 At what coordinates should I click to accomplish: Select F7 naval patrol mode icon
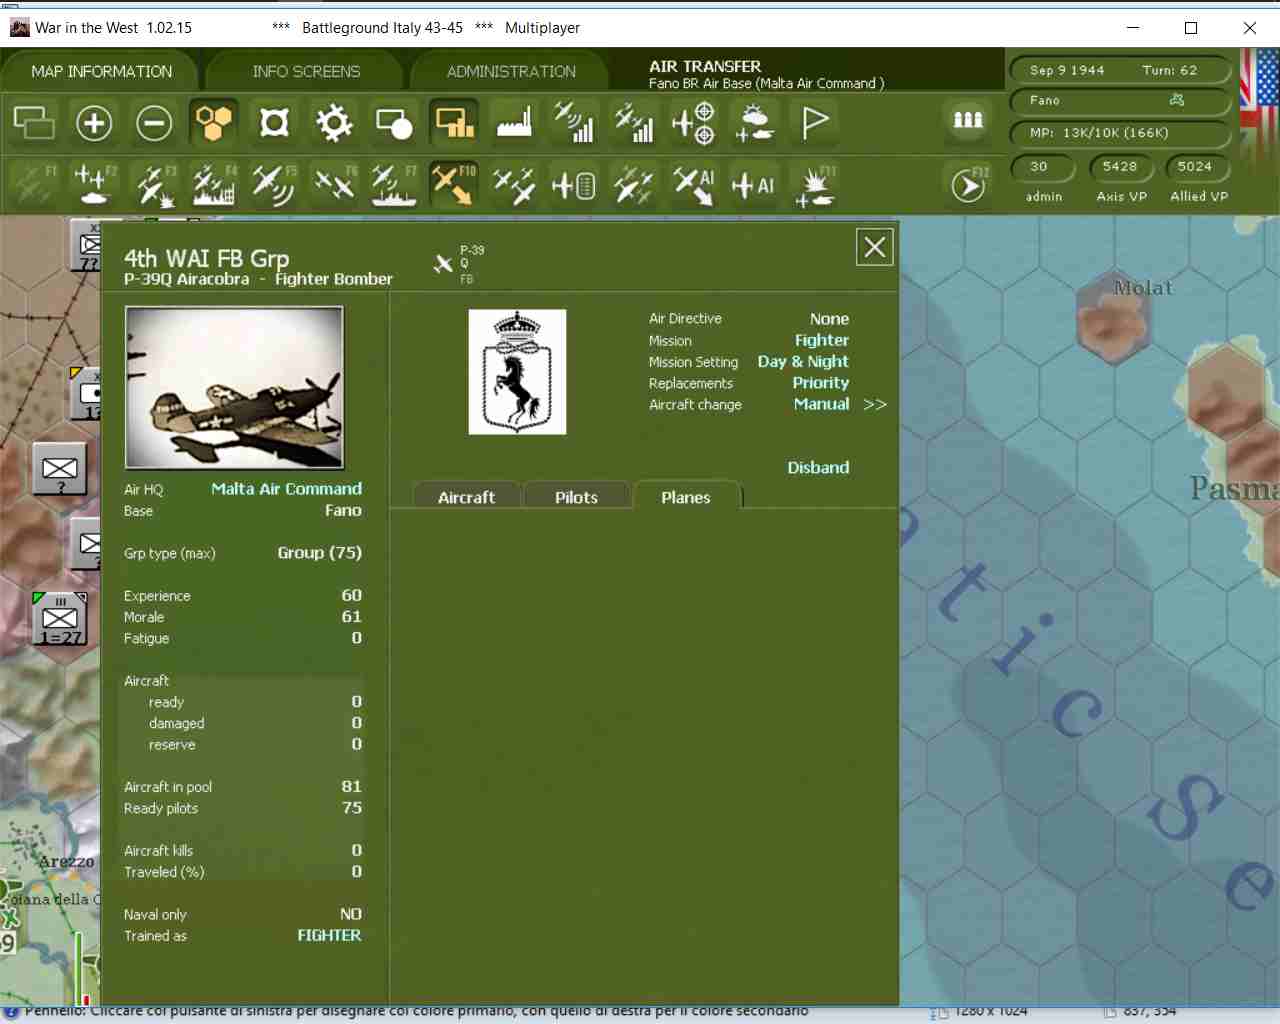394,185
